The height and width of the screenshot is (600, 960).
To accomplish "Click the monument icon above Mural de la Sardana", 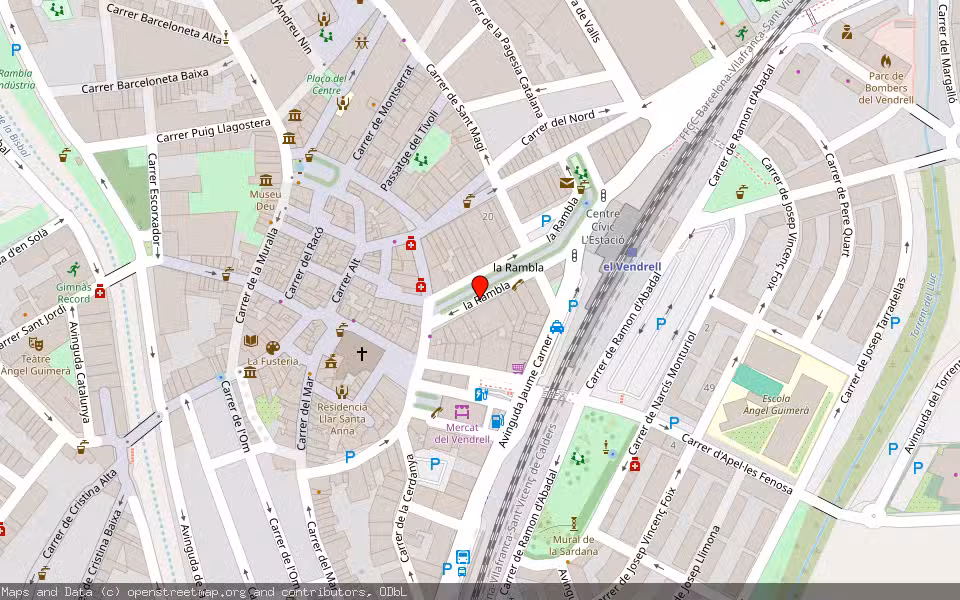I will click(574, 523).
